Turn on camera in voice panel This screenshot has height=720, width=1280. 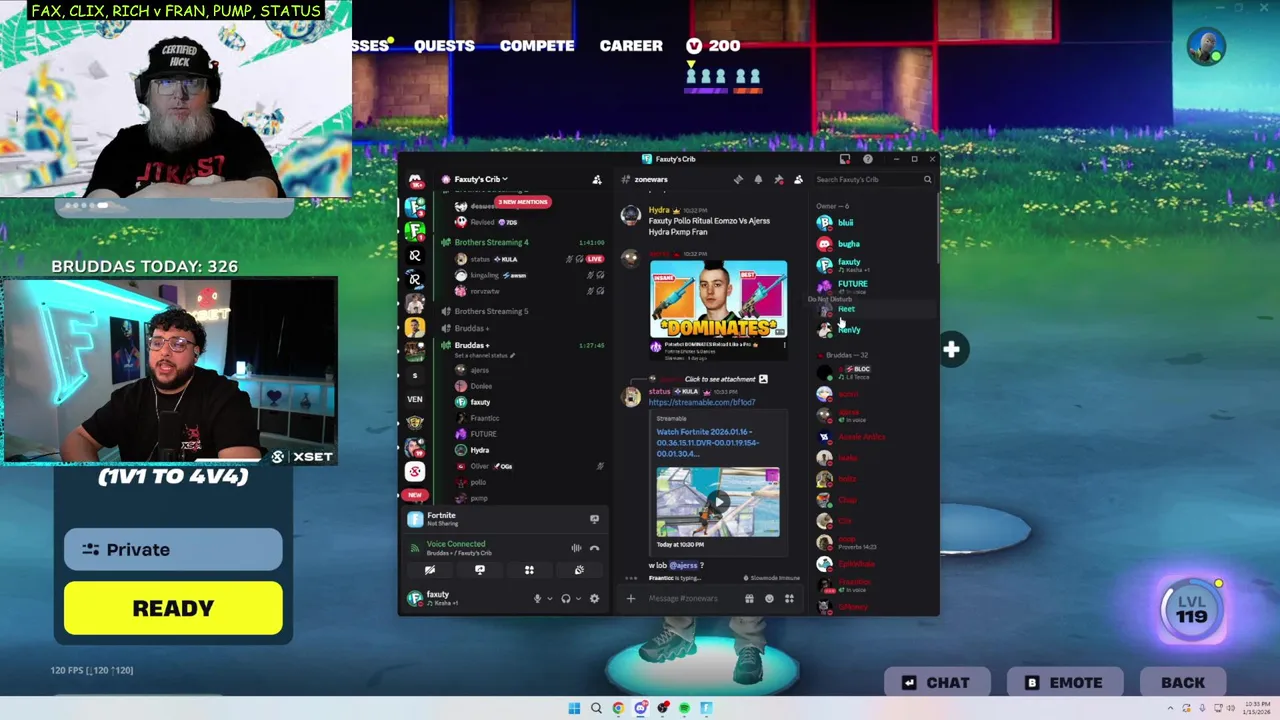click(430, 570)
